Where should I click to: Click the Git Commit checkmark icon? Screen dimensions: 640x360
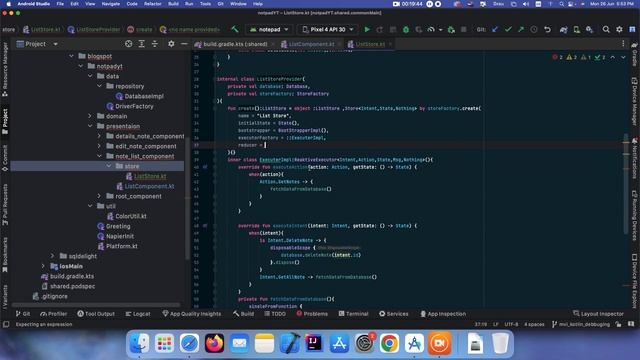508,29
